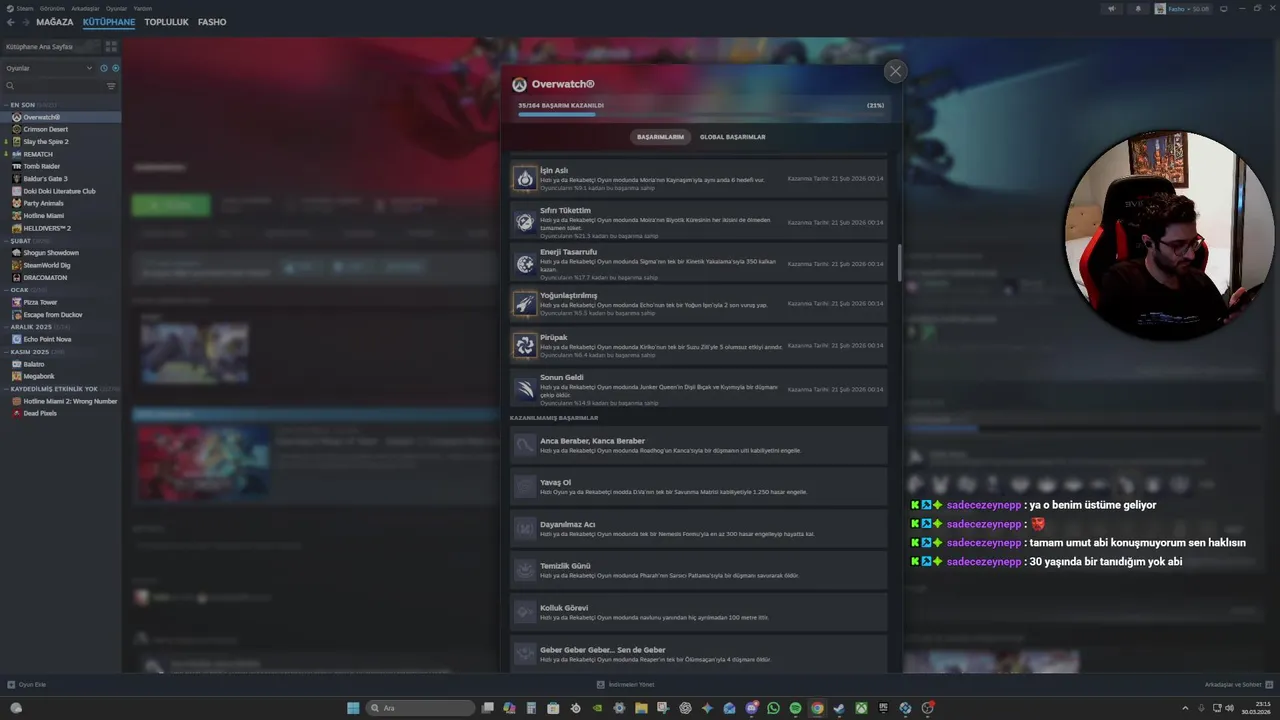The image size is (1280, 720).
Task: Click the achievements list scrollbar thumb
Action: click(x=898, y=262)
